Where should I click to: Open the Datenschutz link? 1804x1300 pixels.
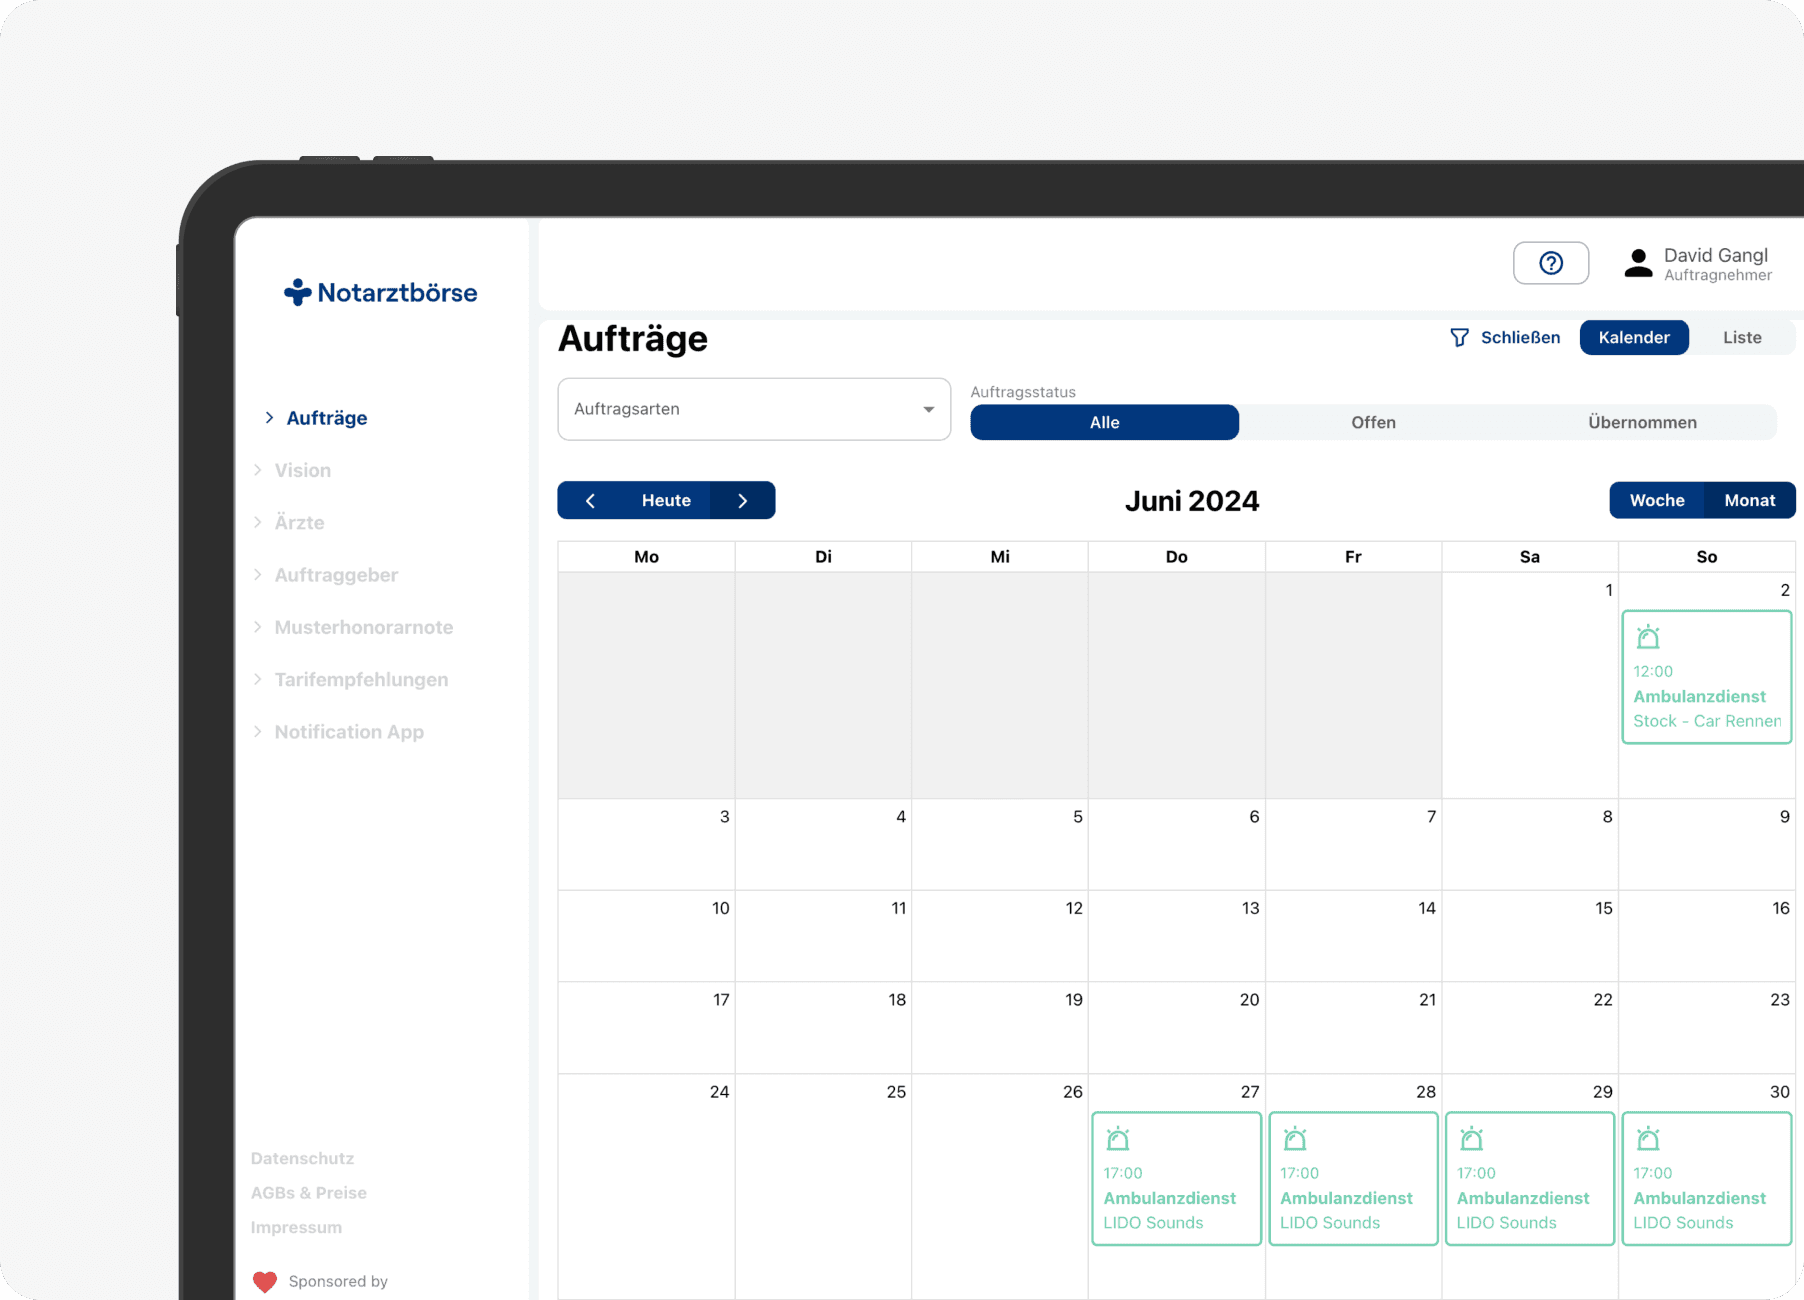point(302,1159)
